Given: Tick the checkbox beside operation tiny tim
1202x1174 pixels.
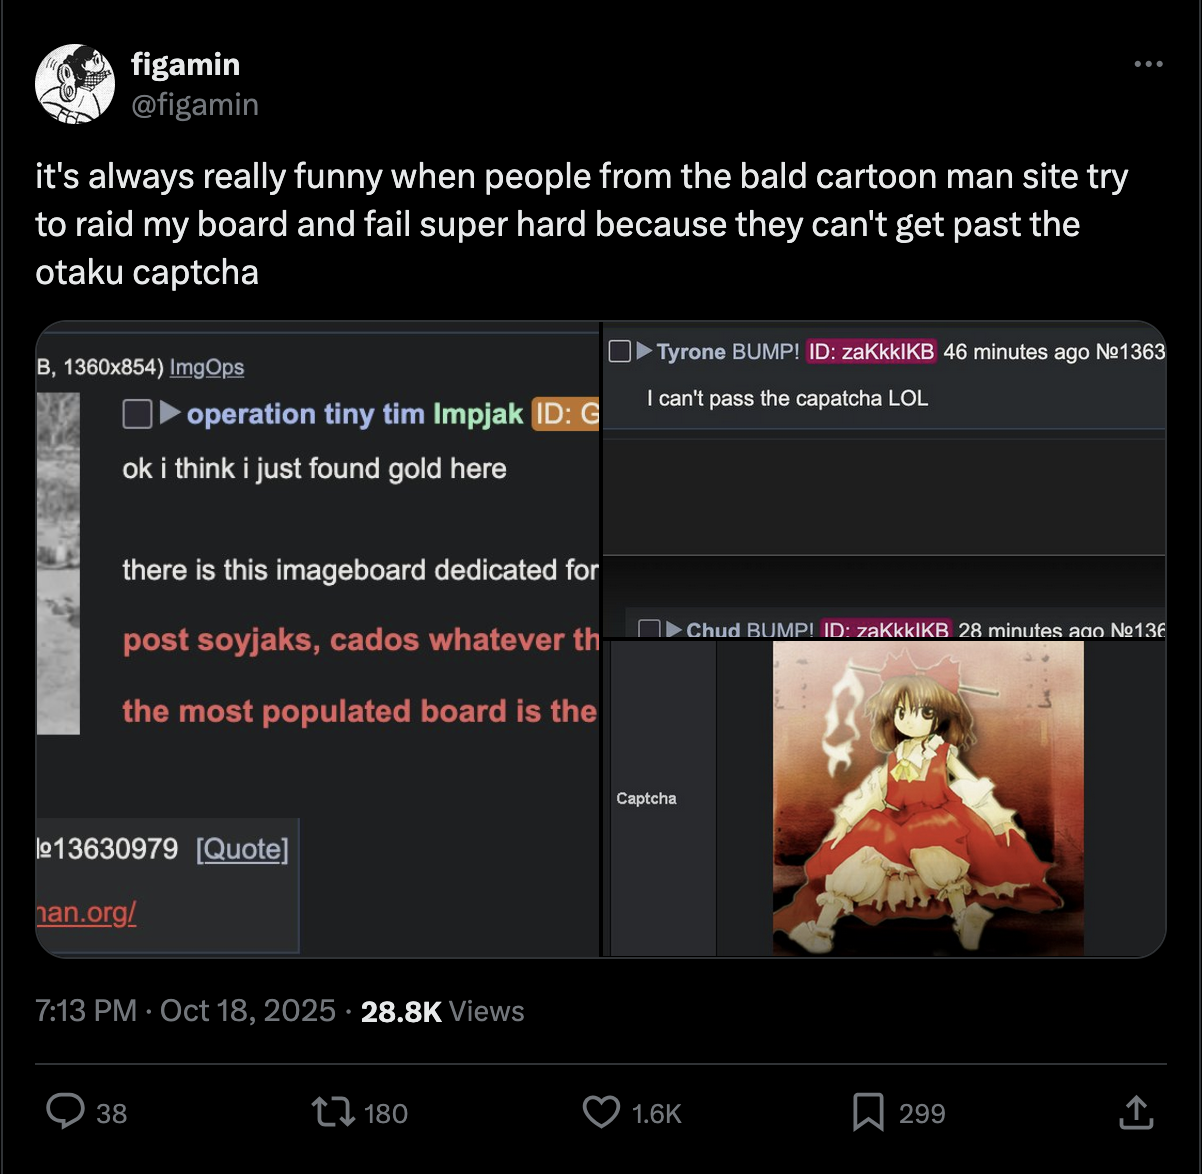Looking at the screenshot, I should (x=137, y=413).
